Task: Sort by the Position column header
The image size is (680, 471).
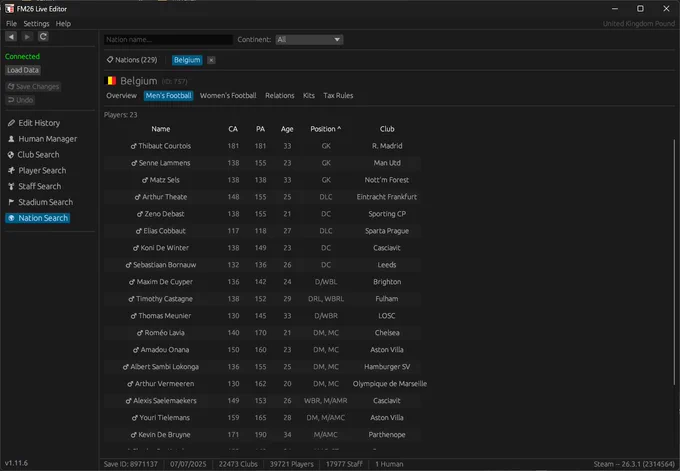Action: click(325, 129)
